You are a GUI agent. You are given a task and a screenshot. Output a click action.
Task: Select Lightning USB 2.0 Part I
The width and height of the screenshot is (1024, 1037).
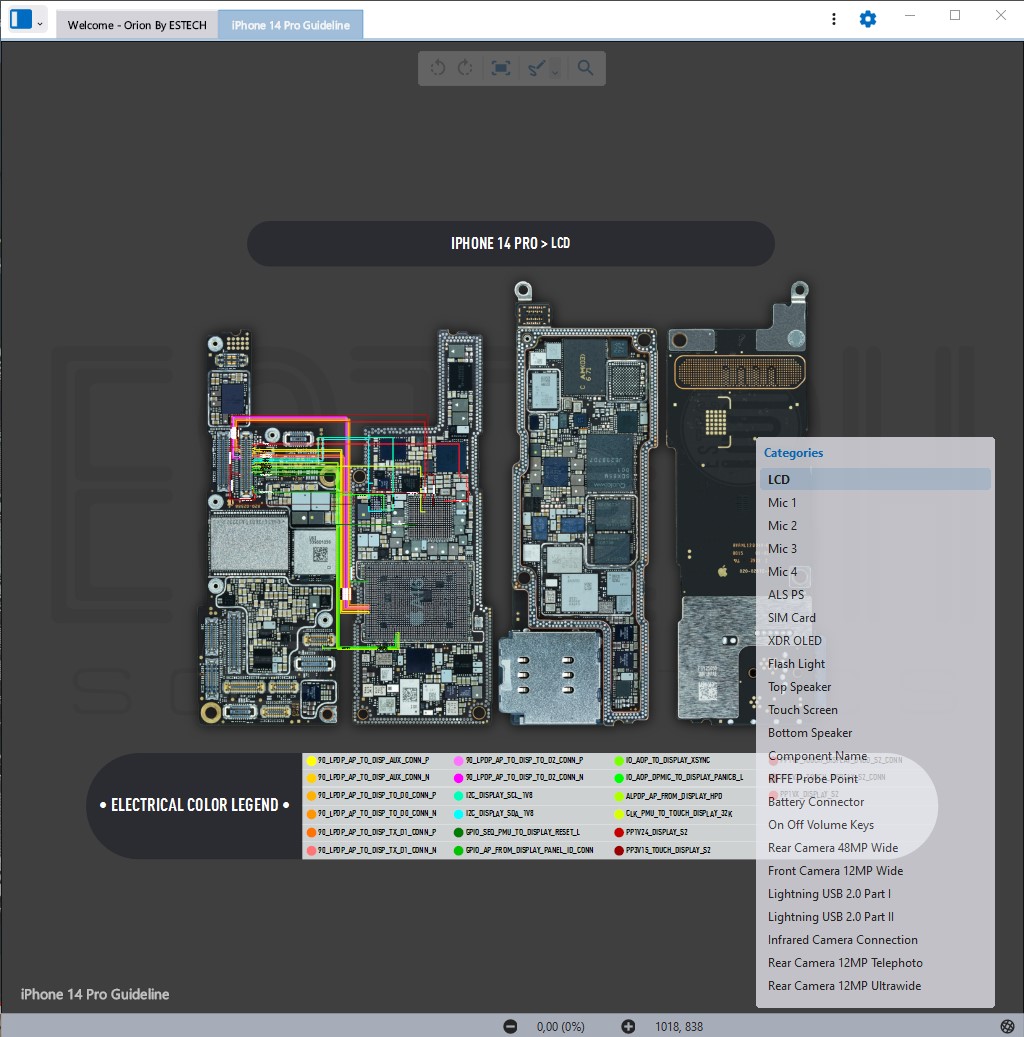875,894
